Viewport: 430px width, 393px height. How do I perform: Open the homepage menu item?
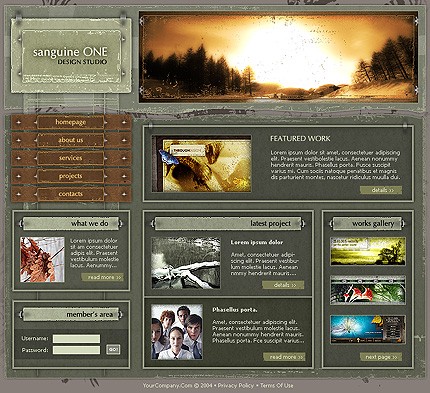pyautogui.click(x=71, y=122)
